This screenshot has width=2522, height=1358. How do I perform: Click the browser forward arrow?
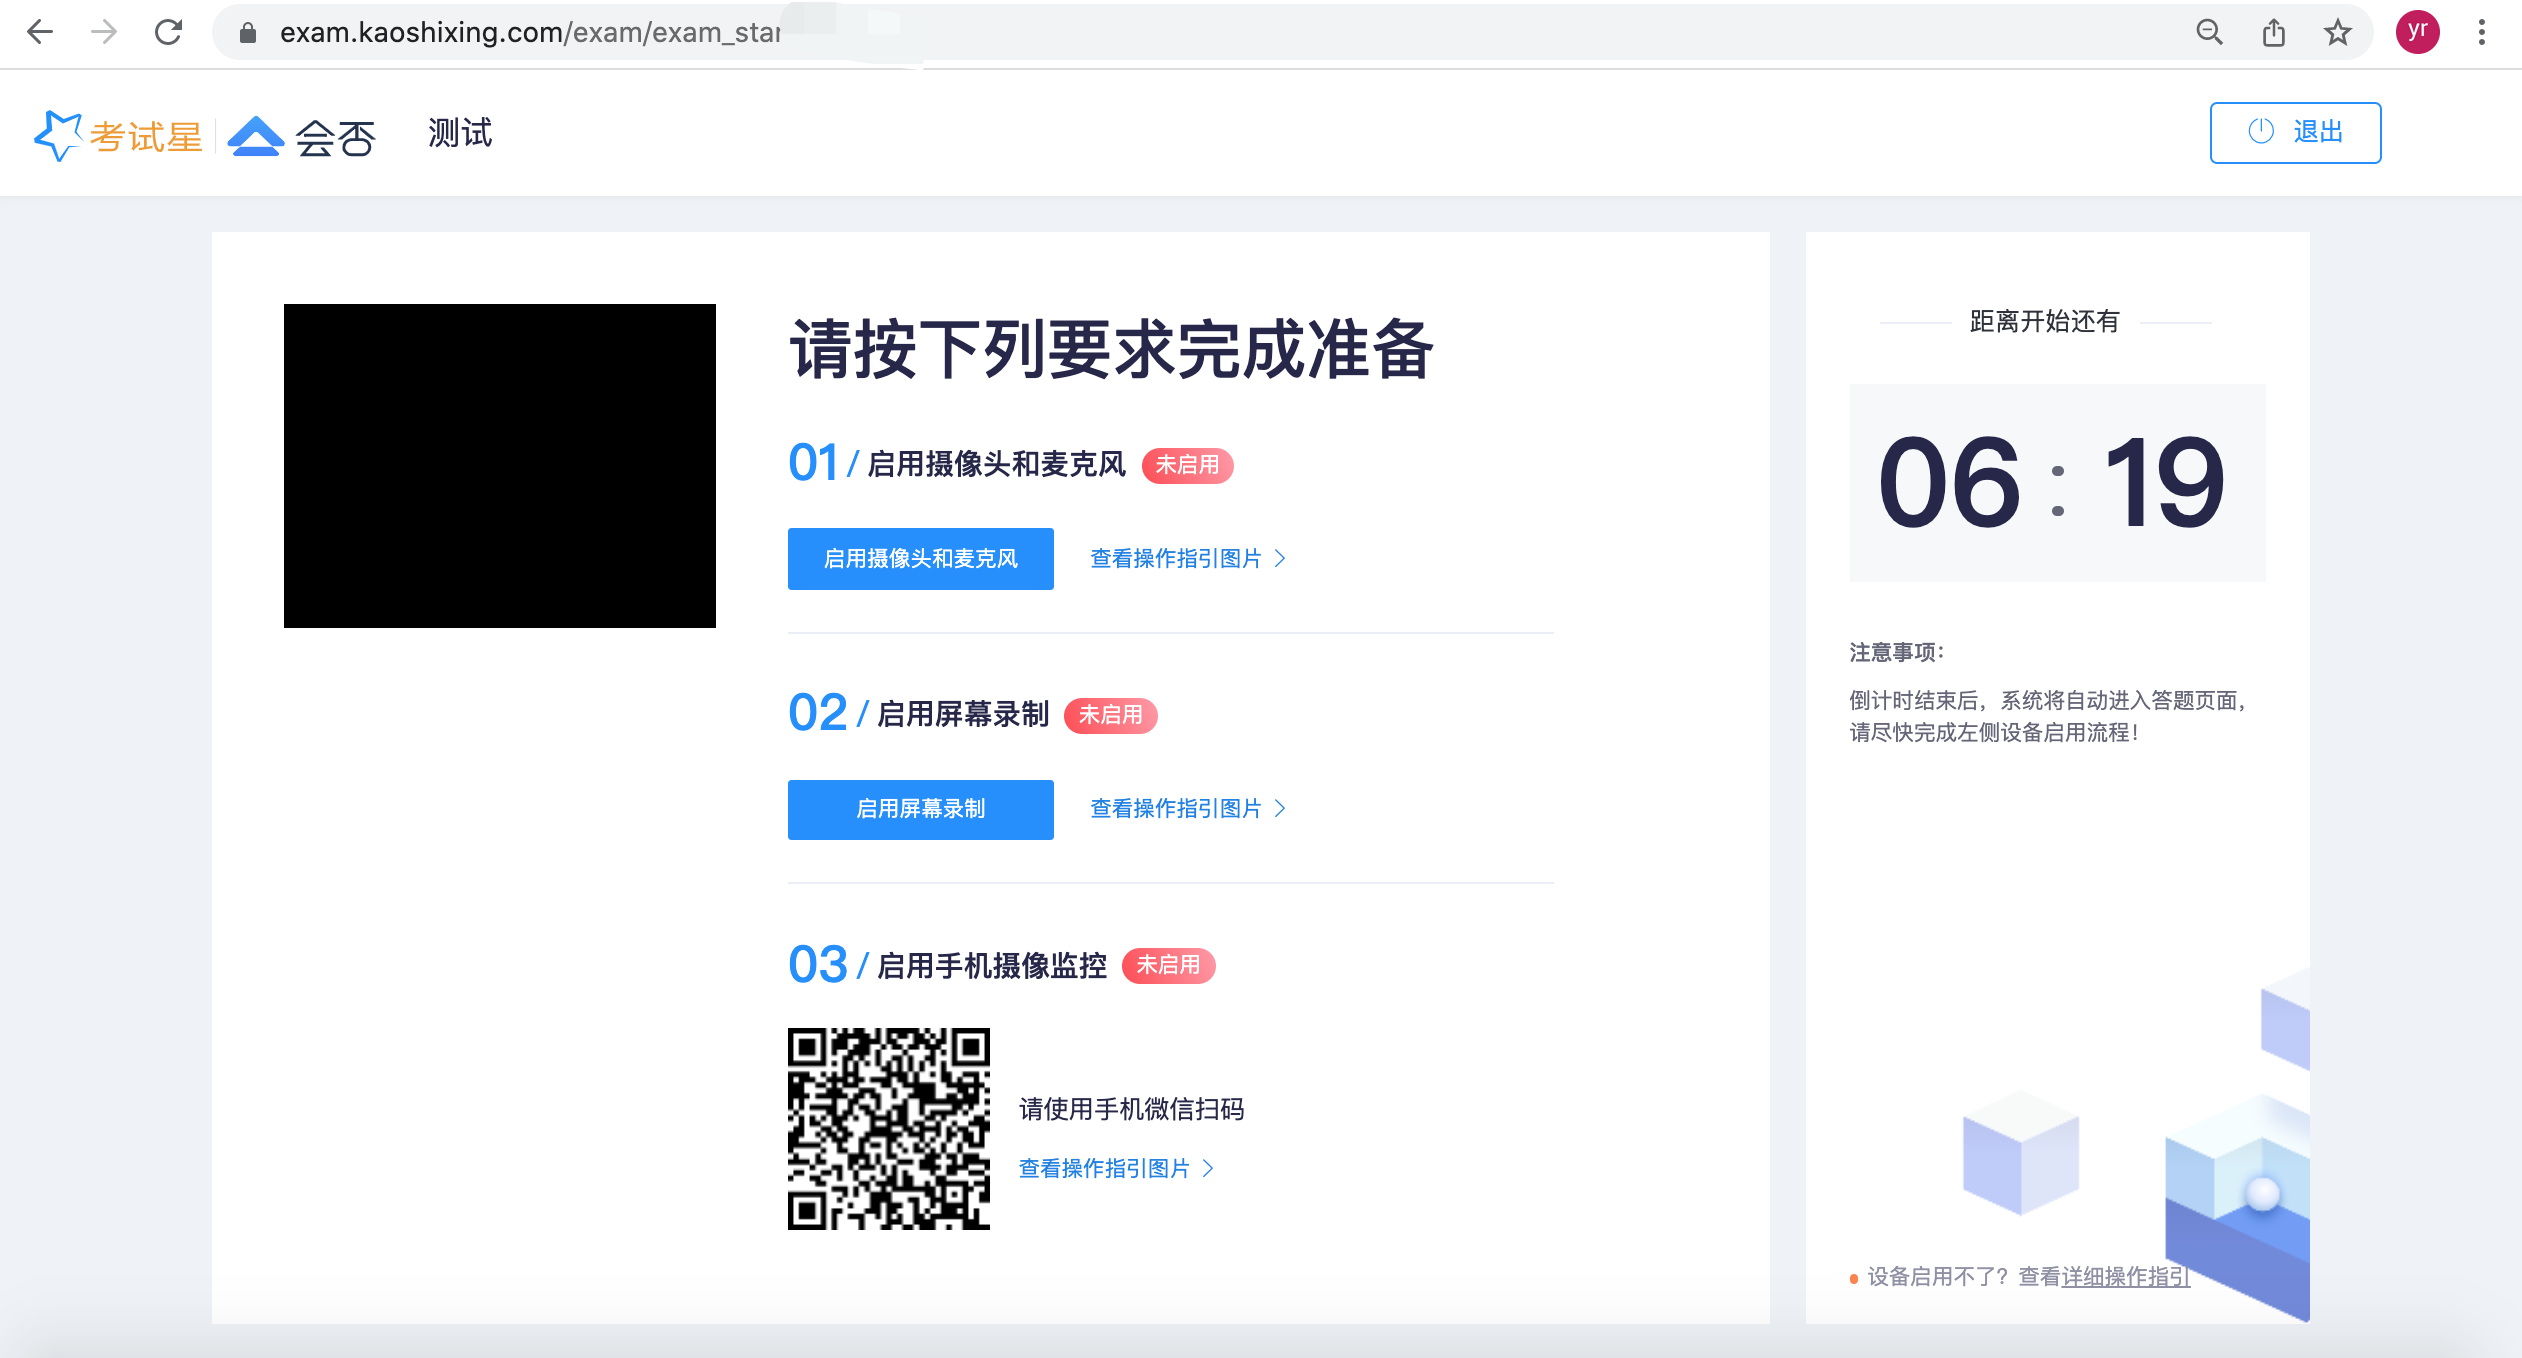coord(104,32)
